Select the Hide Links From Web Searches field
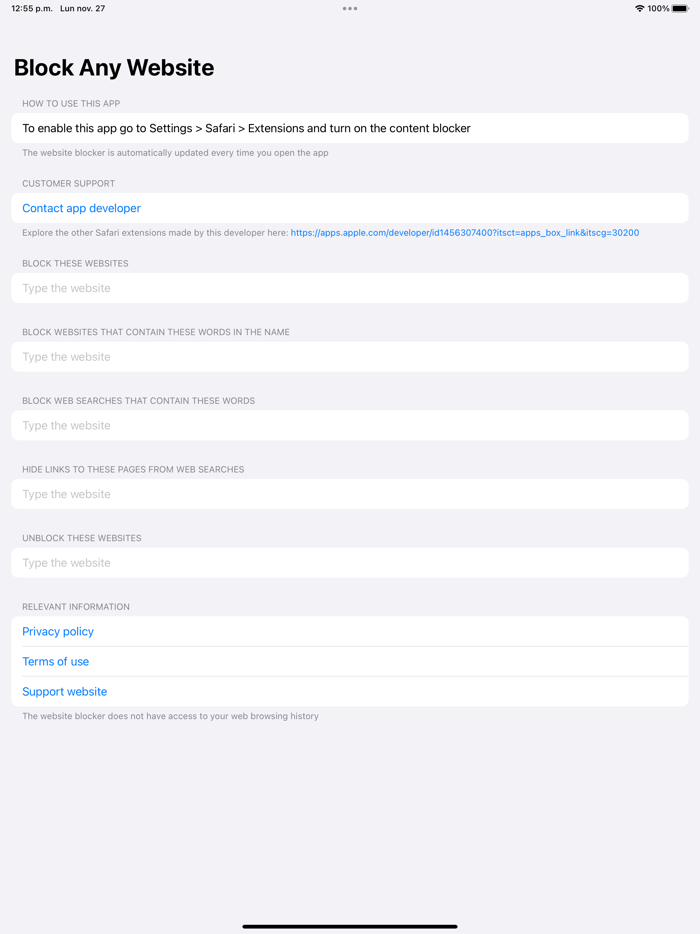 (x=350, y=493)
